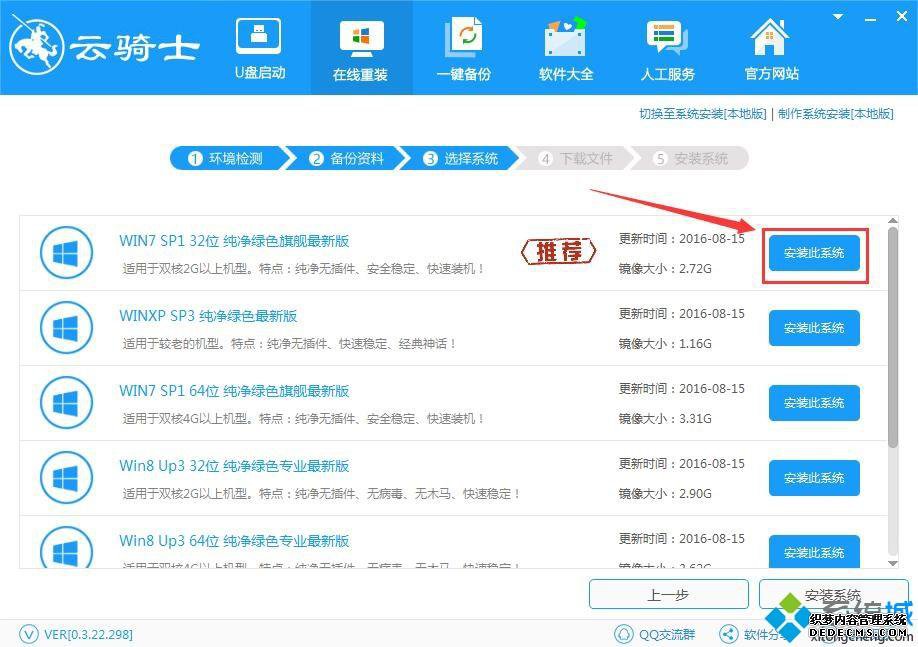Click Windows icon for WIN7 SP1 64位

coord(66,403)
